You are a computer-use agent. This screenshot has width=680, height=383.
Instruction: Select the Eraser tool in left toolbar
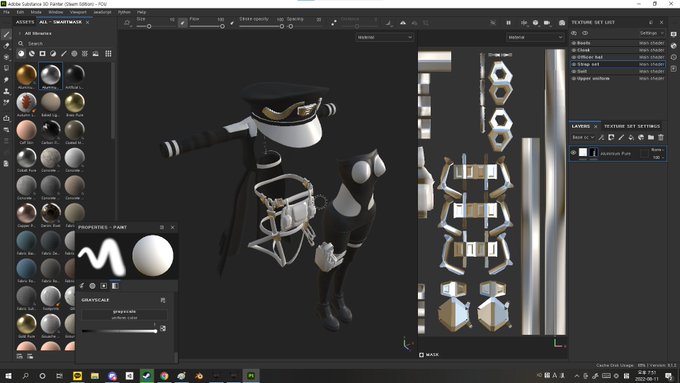6,46
